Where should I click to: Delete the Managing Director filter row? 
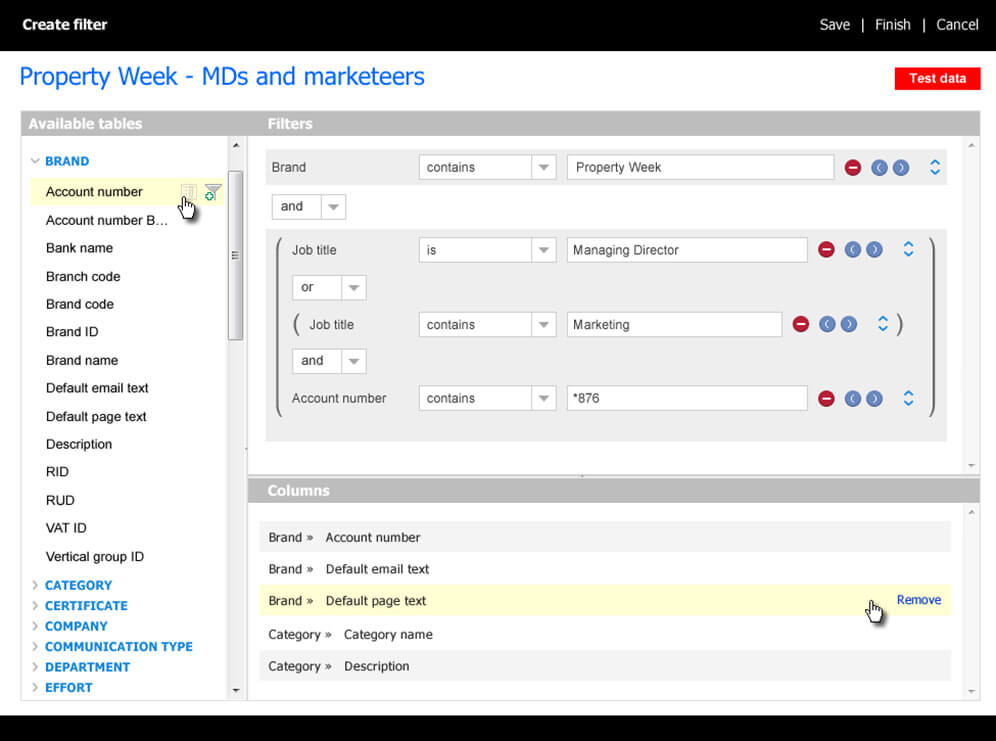tap(826, 250)
